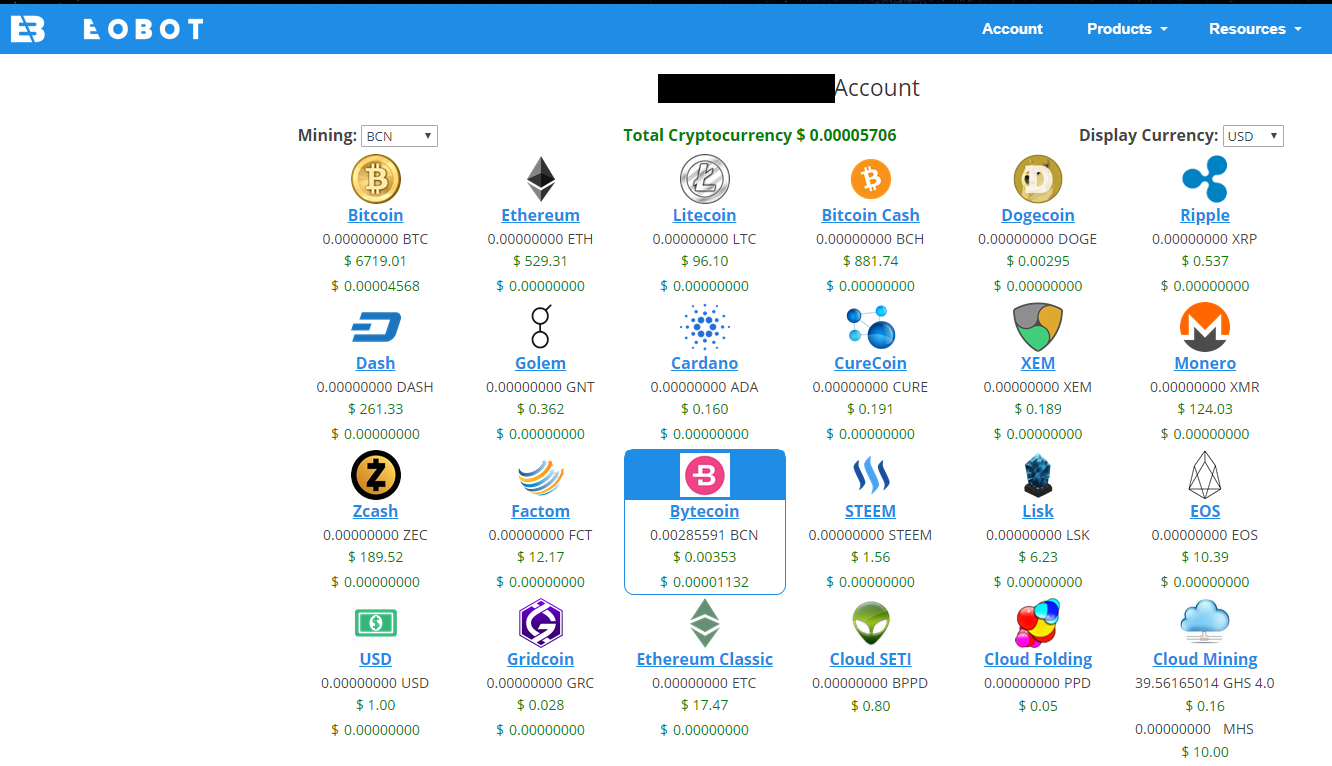1332x766 pixels.
Task: Open the Litecoin link
Action: tap(705, 215)
